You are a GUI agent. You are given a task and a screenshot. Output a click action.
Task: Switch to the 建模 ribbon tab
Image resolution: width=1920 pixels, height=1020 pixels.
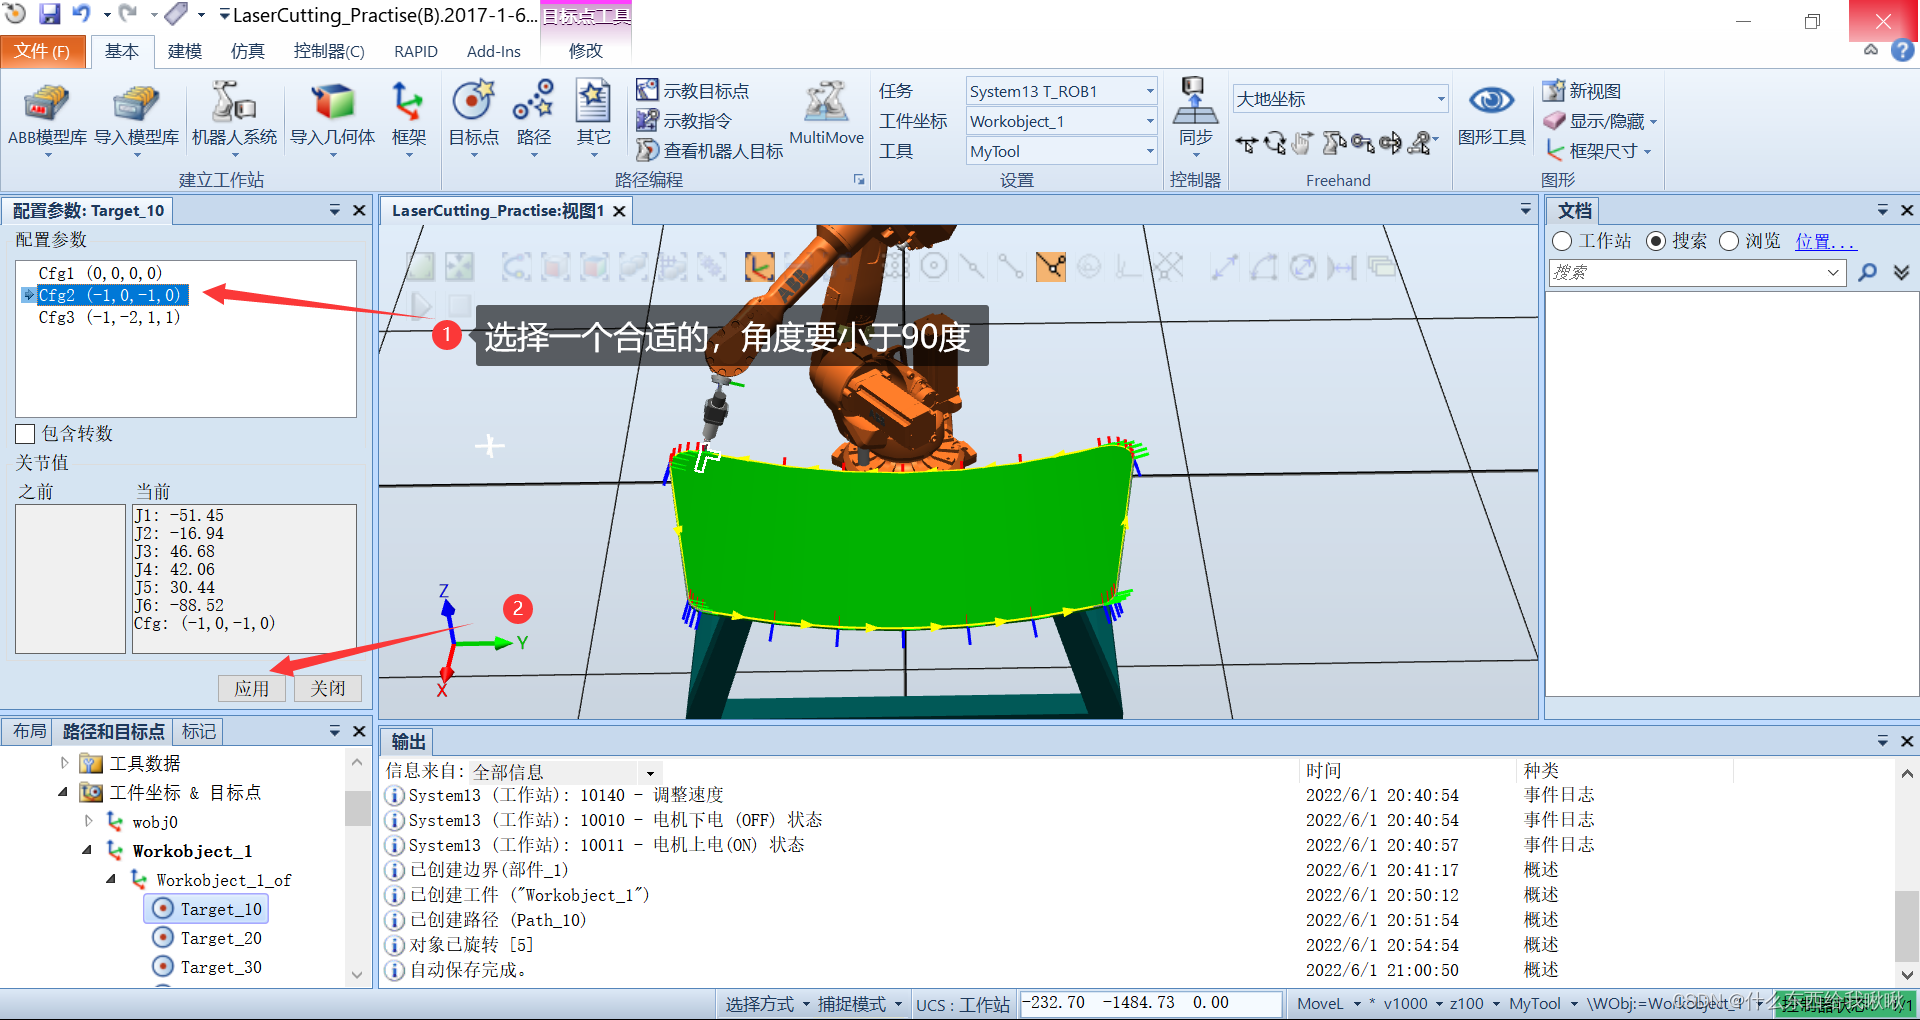click(185, 51)
